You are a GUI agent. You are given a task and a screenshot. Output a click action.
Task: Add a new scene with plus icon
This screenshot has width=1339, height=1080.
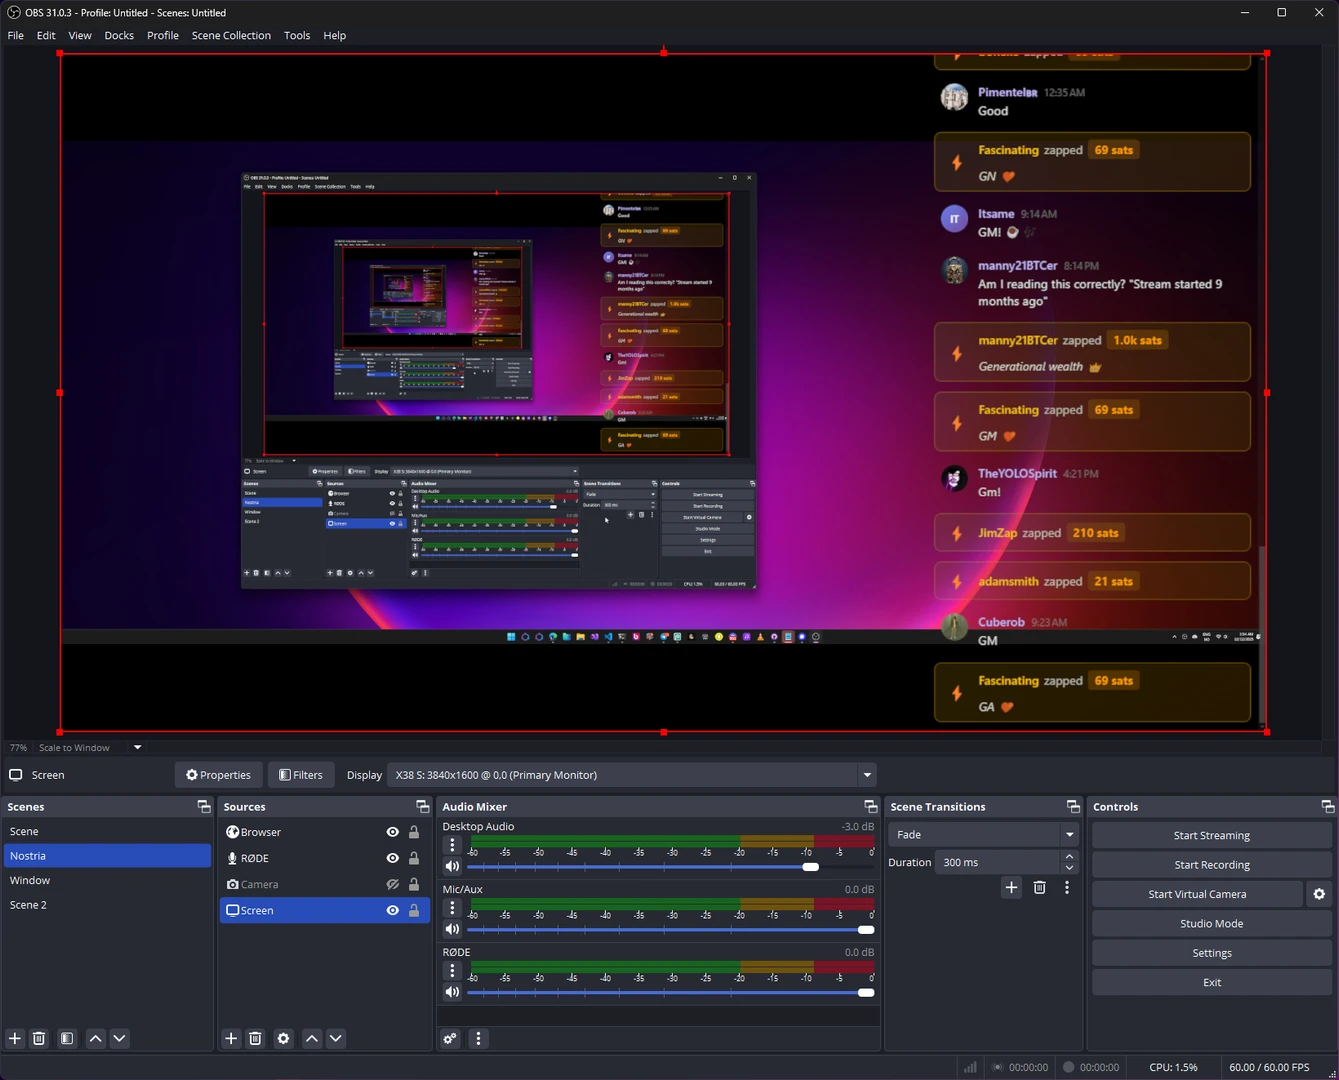[15, 1039]
